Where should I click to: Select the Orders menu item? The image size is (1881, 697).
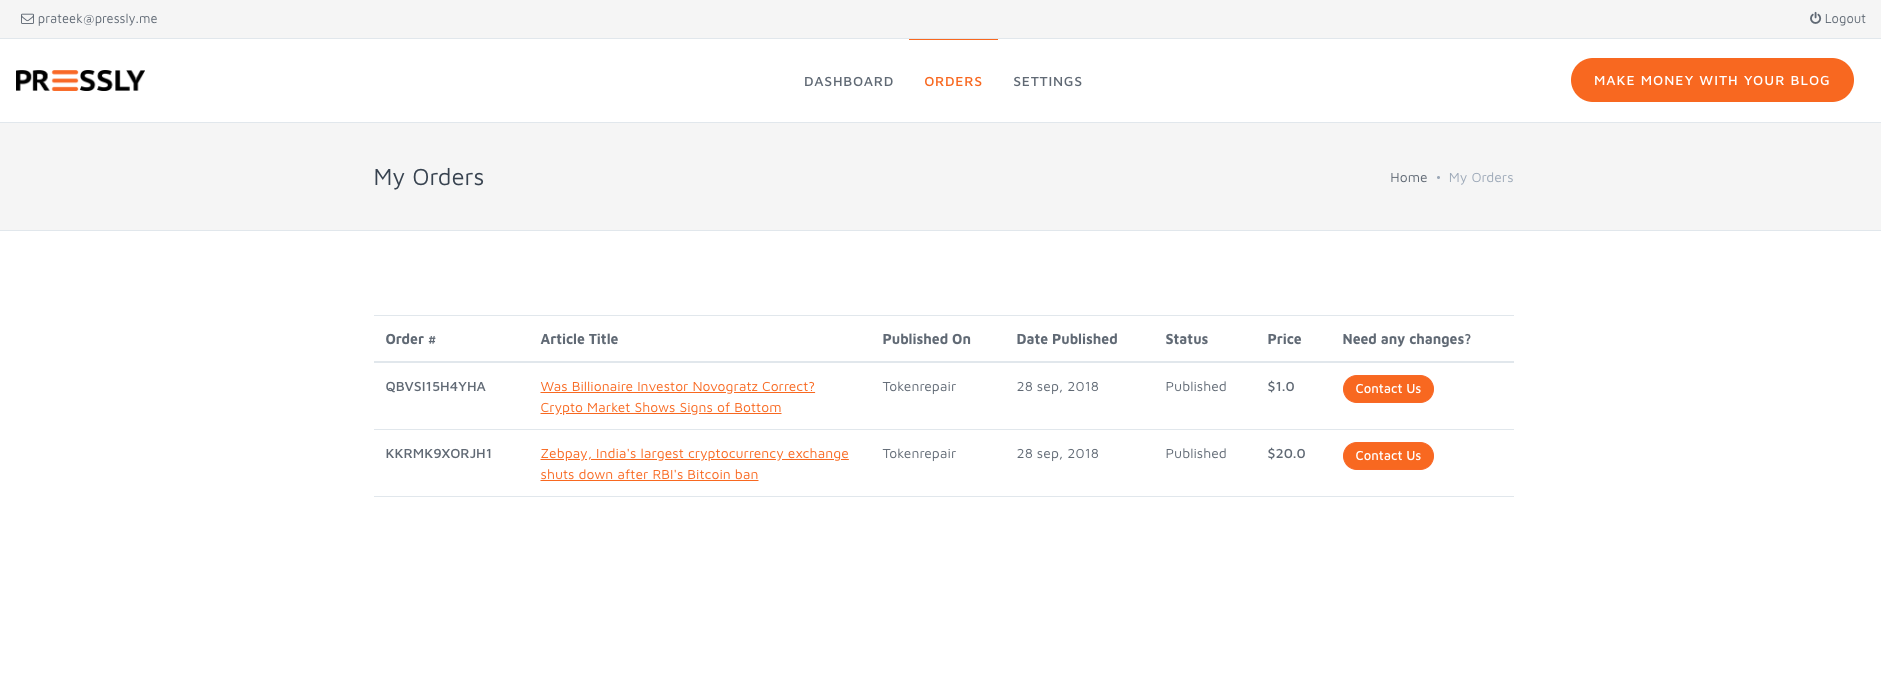[953, 81]
